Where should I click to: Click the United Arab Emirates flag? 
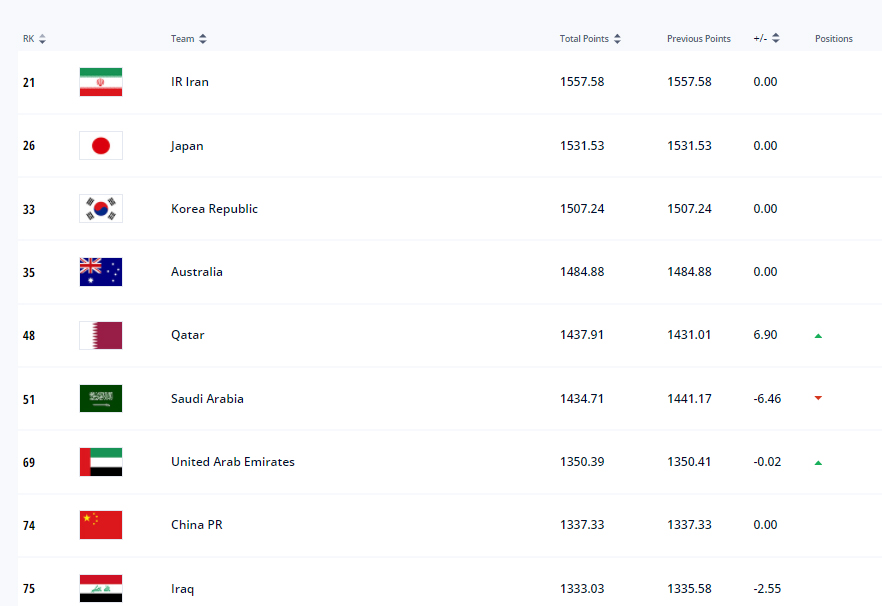[101, 462]
